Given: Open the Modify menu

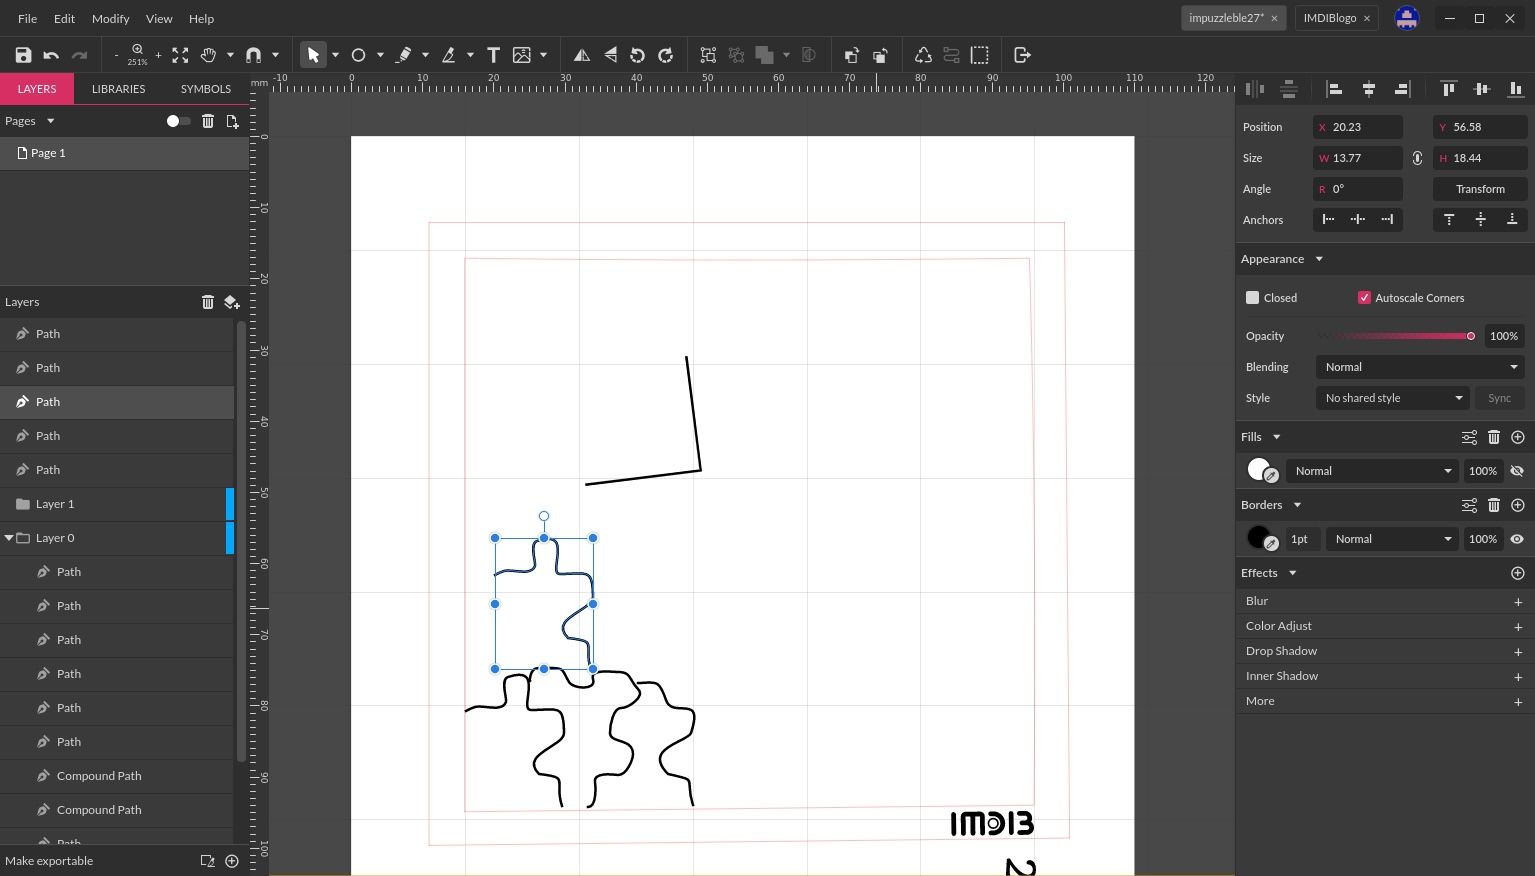Looking at the screenshot, I should pyautogui.click(x=110, y=18).
